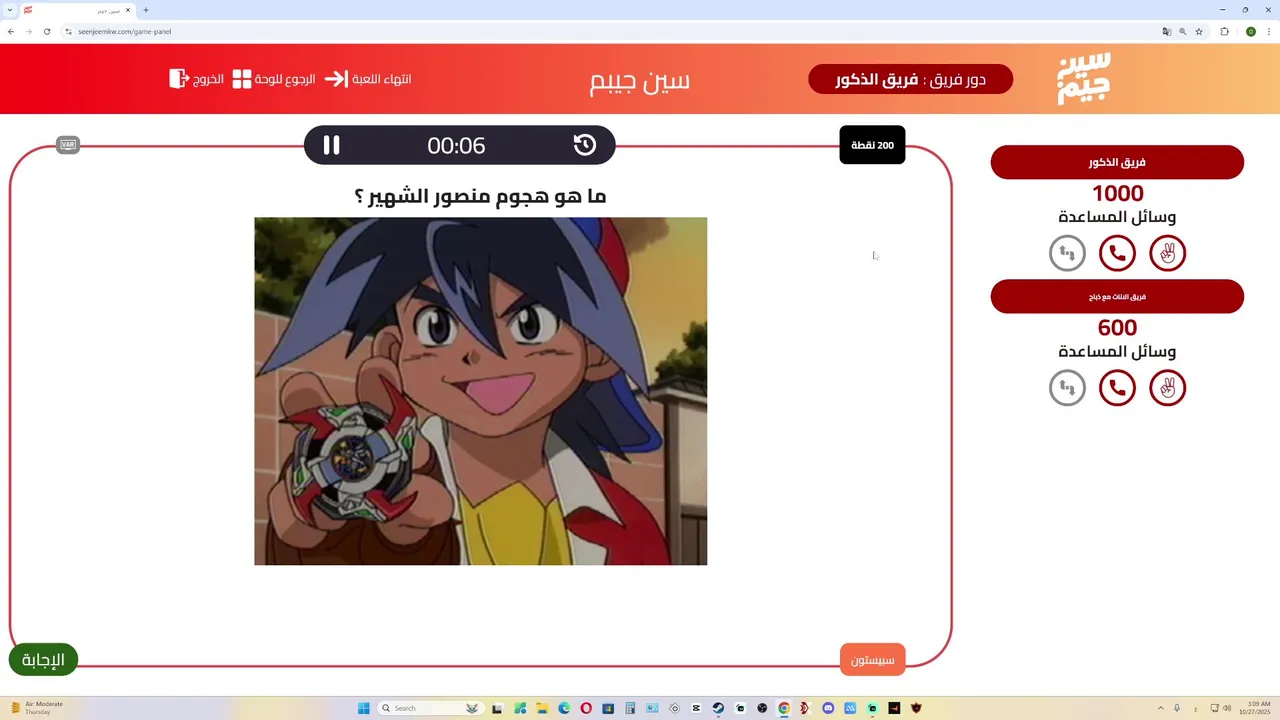Screen dimensions: 1280x720
Task: Open a new browser tab with the plus
Action: click(146, 10)
